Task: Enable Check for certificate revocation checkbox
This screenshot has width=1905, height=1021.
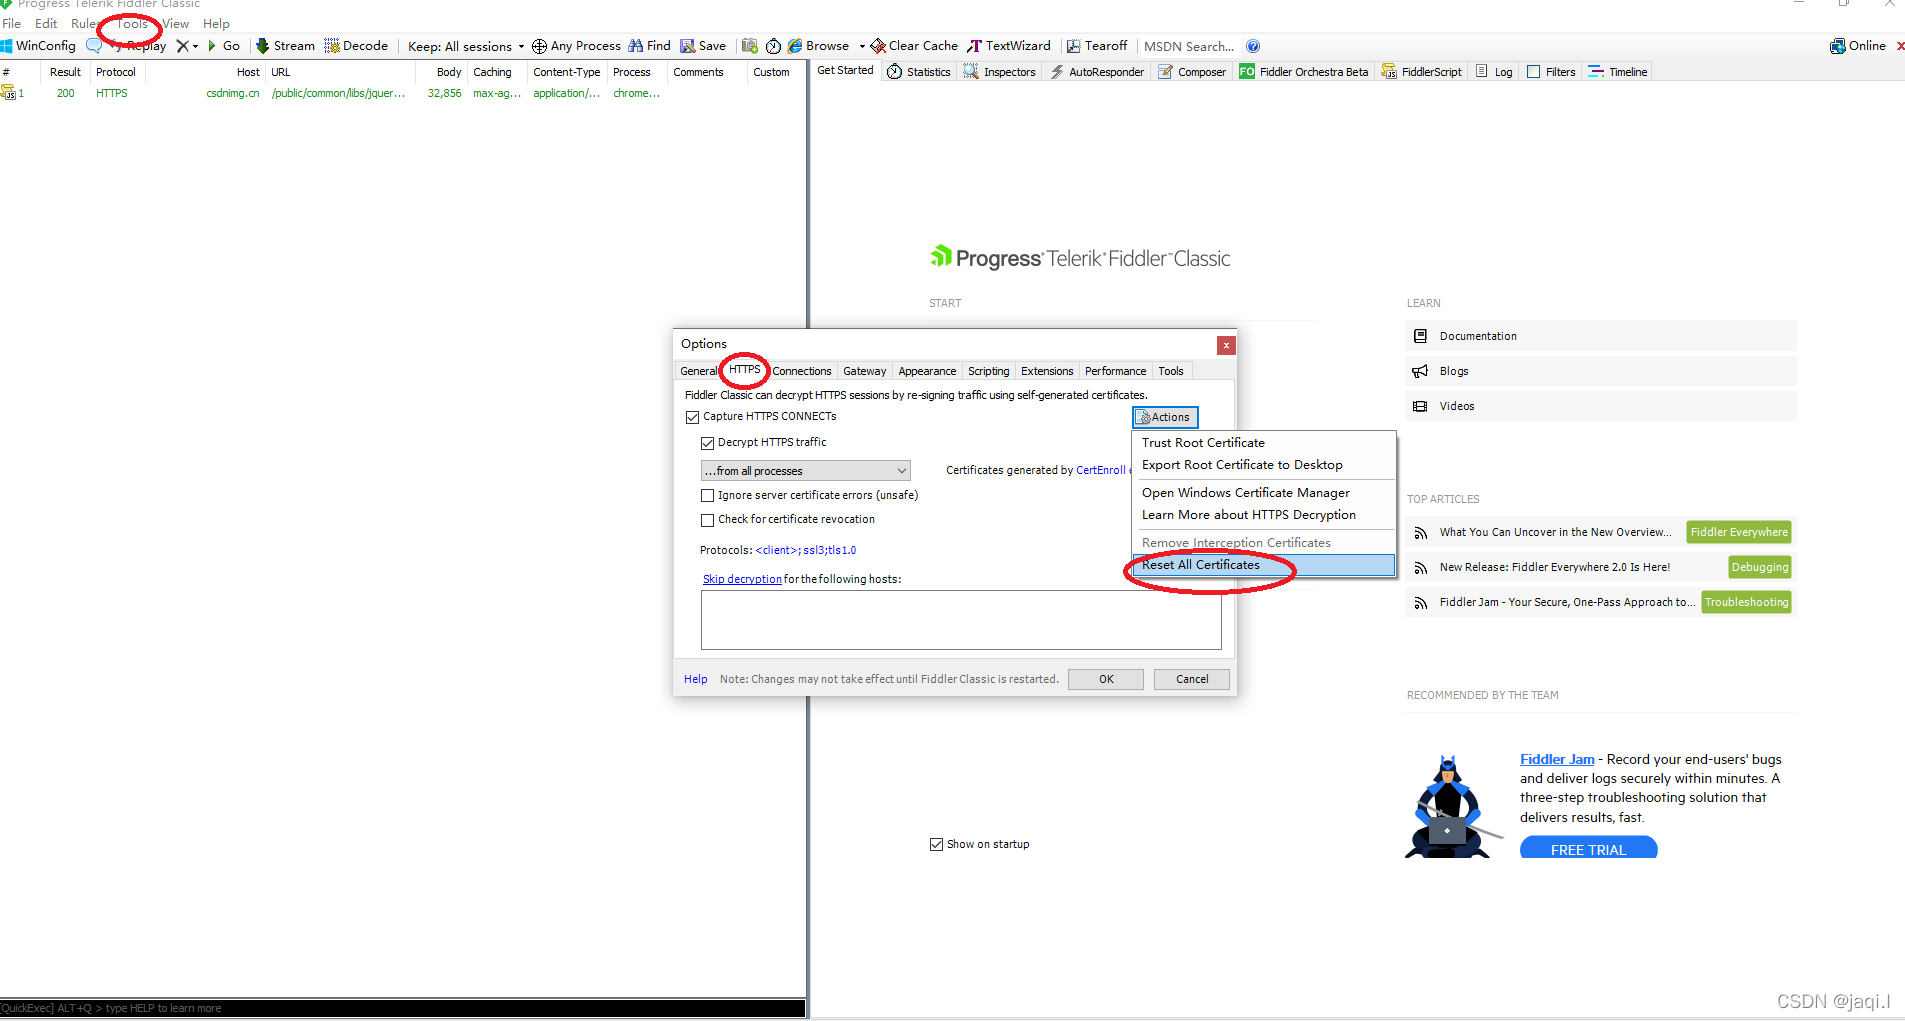Action: [x=707, y=520]
